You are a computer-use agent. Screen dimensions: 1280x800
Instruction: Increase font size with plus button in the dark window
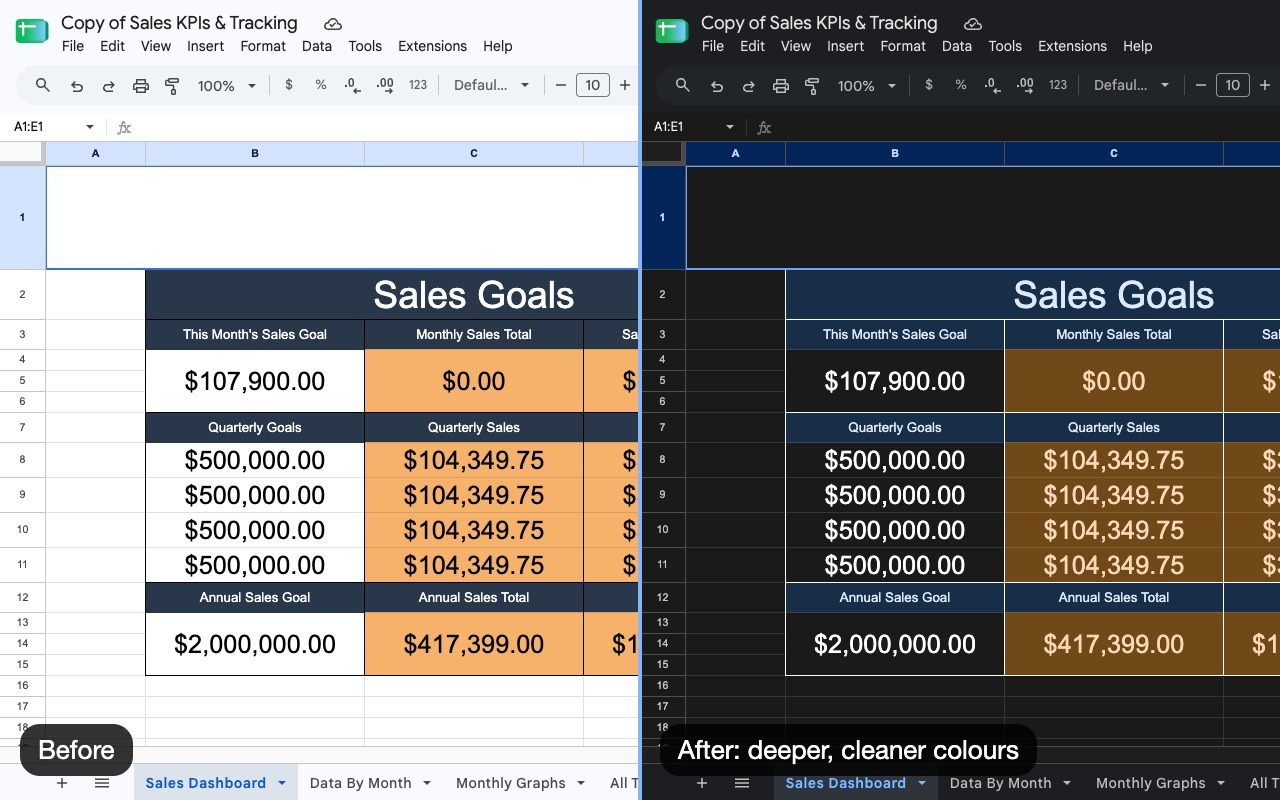pos(1265,85)
